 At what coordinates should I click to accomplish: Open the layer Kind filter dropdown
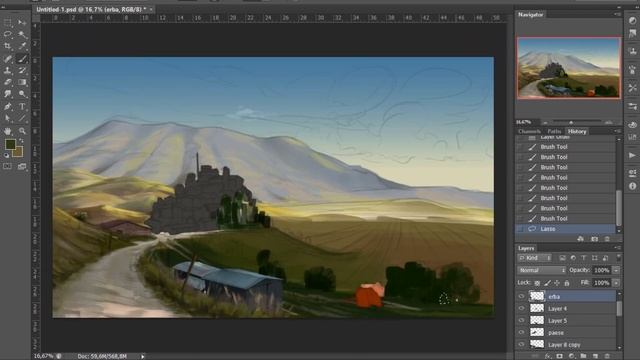tap(535, 258)
